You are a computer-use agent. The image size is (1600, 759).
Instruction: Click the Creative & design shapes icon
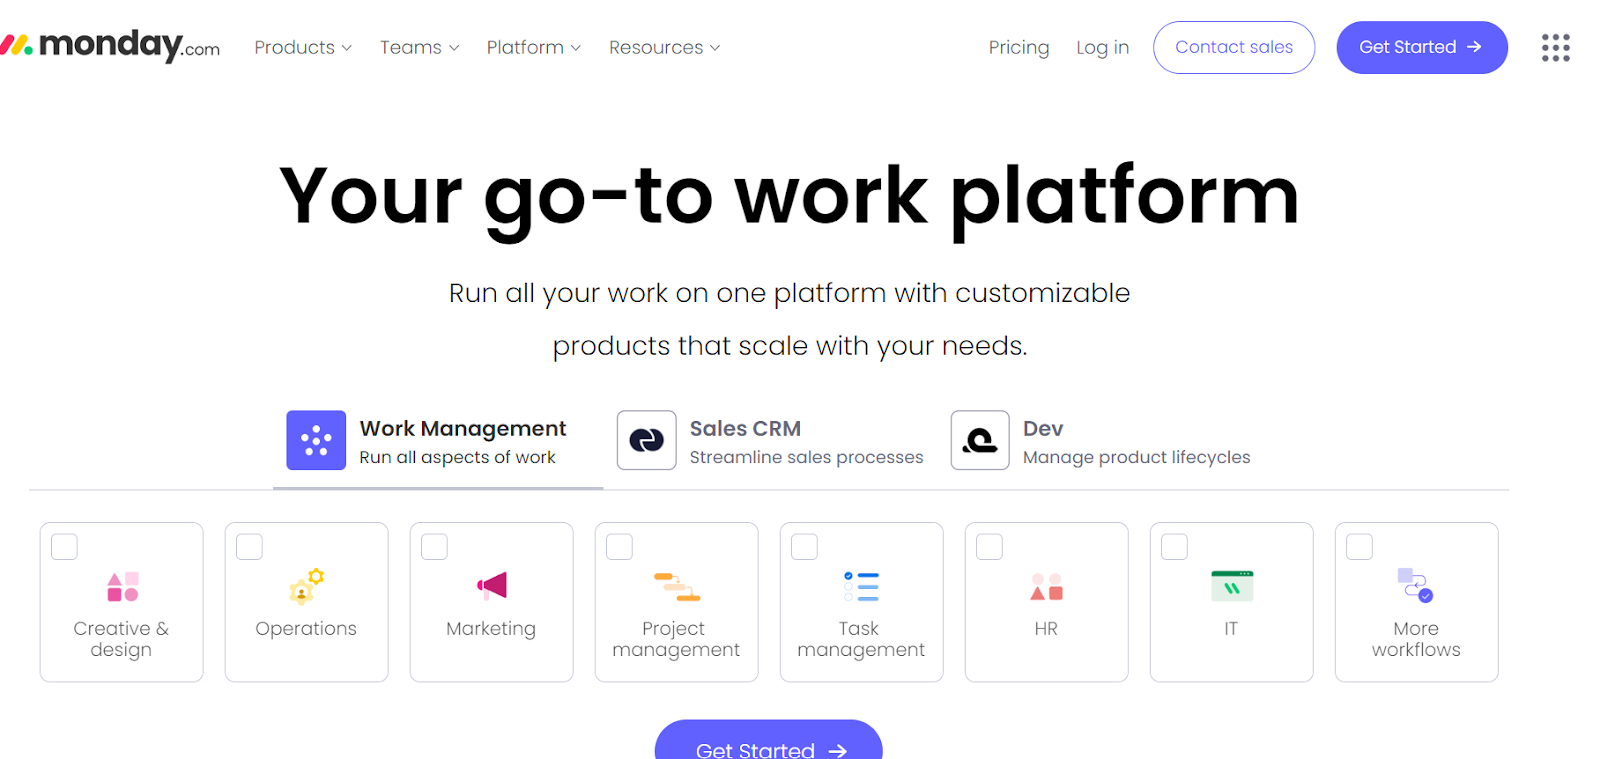122,587
